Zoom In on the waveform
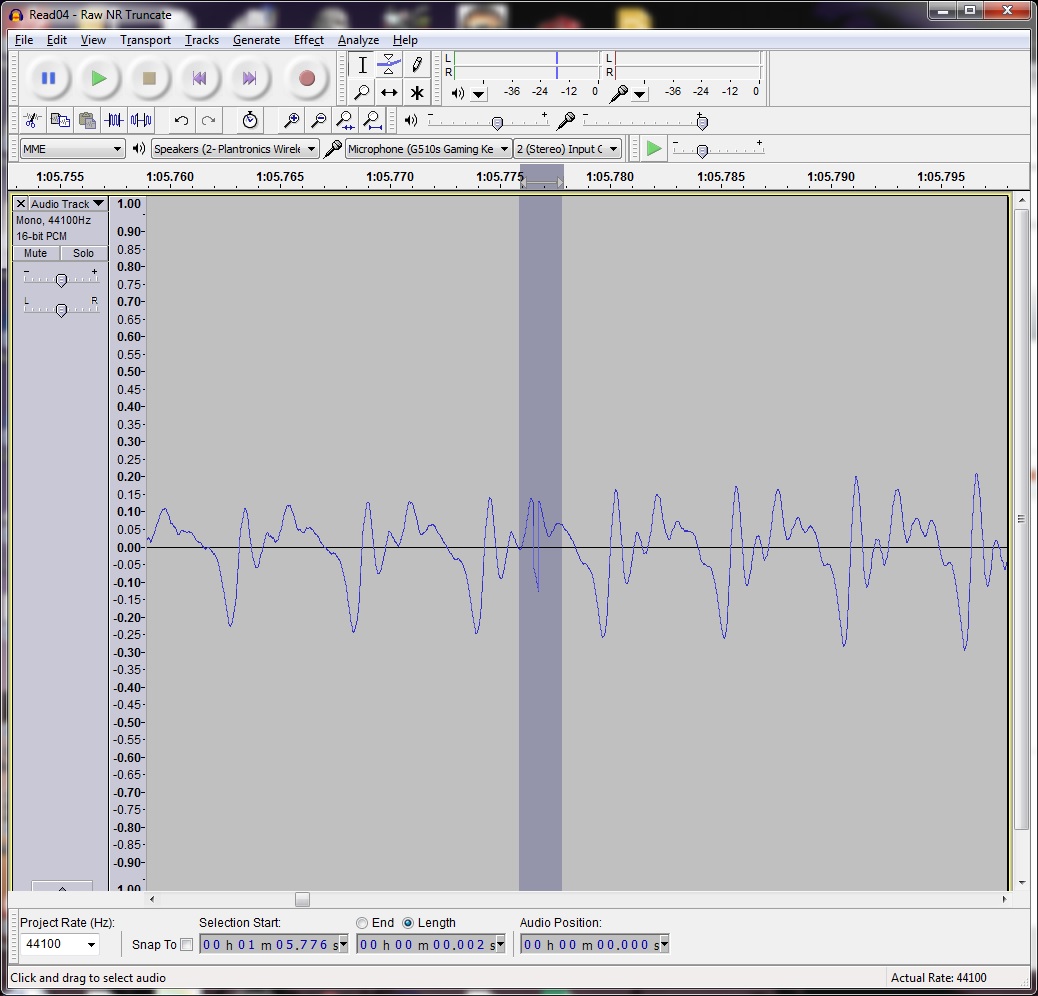Screen dimensions: 1038x996 tap(291, 120)
